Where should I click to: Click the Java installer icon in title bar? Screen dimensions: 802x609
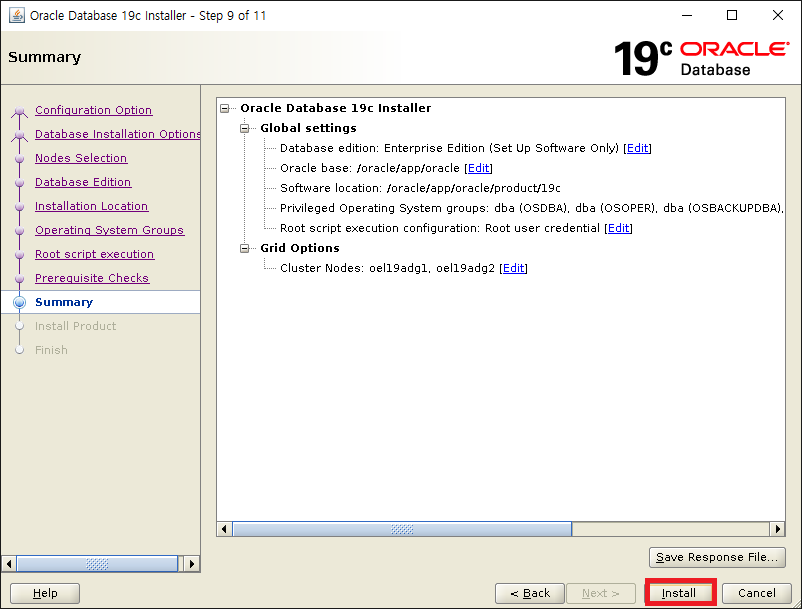(x=16, y=15)
